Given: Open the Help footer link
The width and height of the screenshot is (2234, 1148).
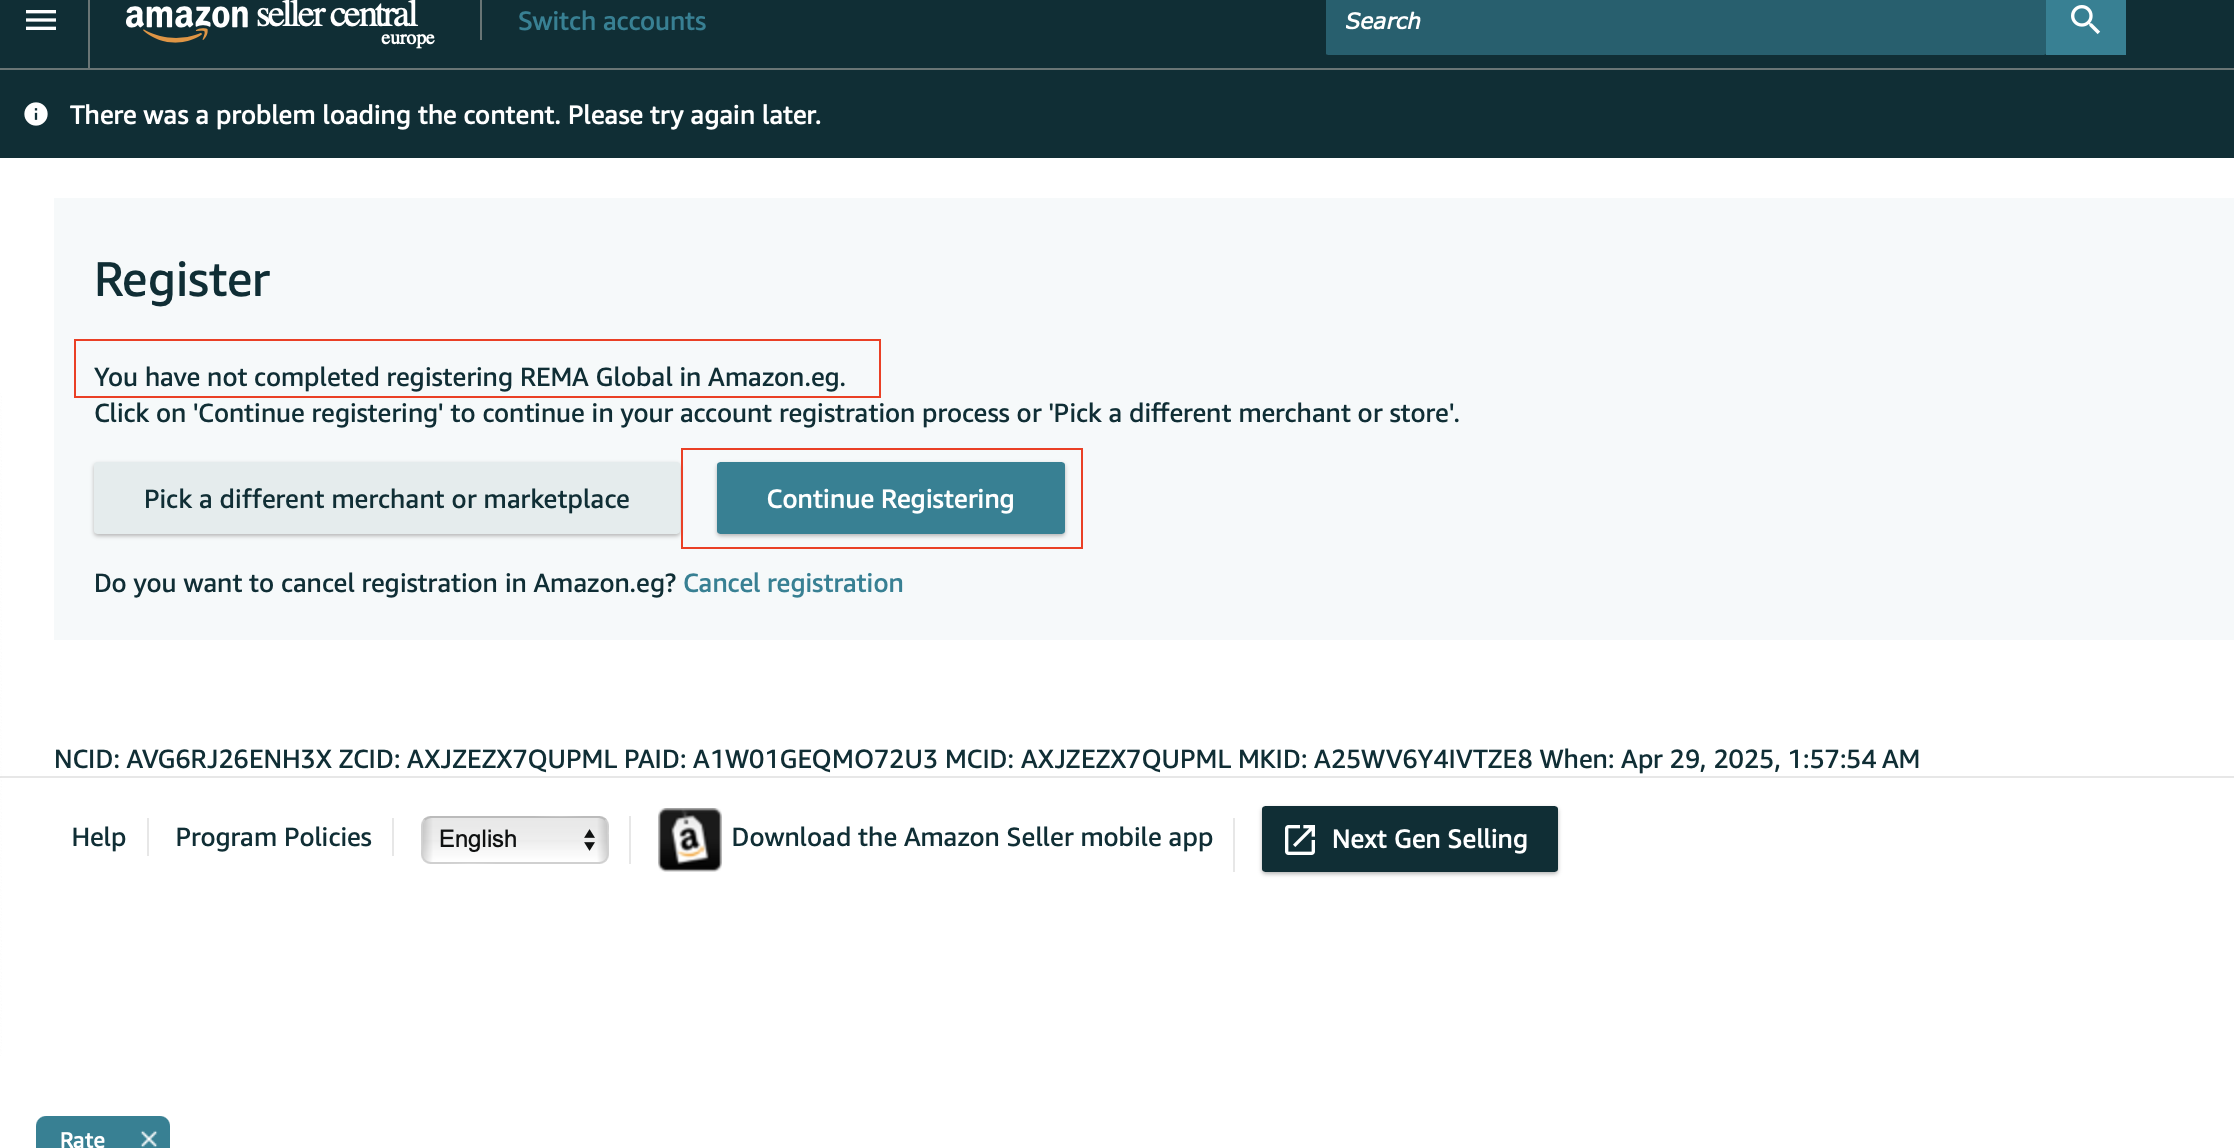Looking at the screenshot, I should 98,837.
